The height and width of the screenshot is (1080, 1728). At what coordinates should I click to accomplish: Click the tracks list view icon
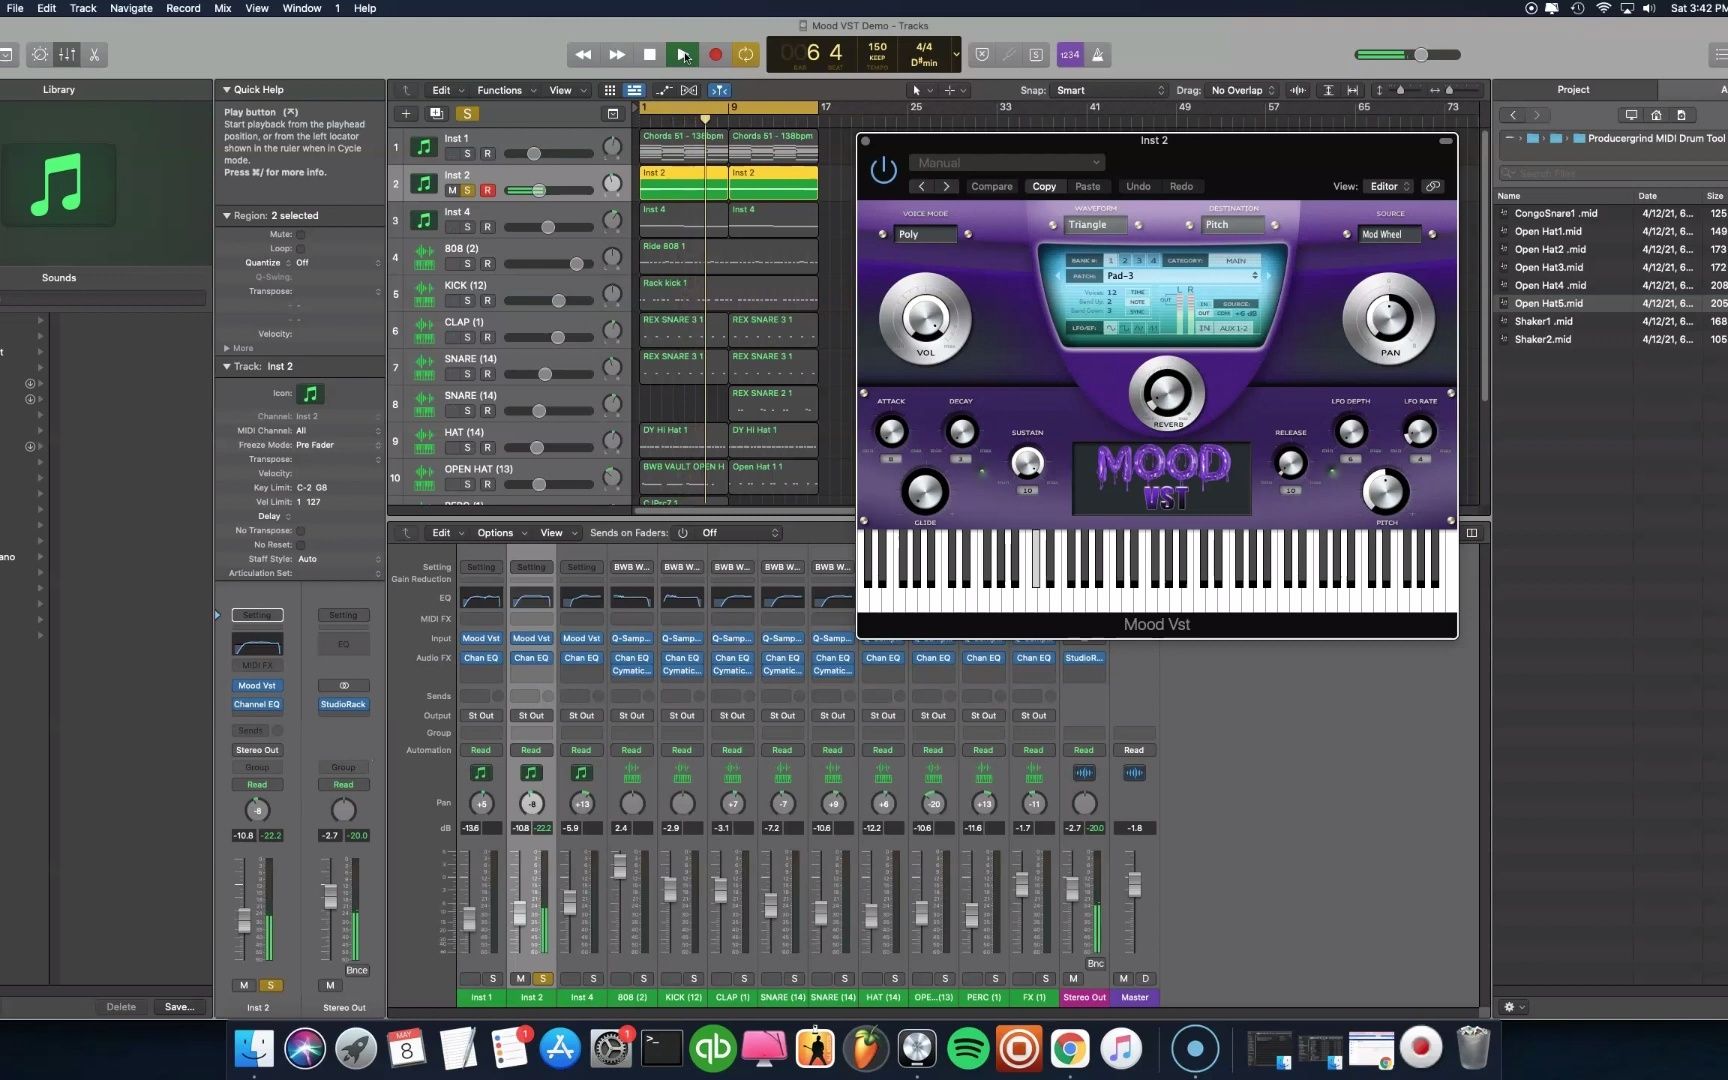click(x=634, y=91)
